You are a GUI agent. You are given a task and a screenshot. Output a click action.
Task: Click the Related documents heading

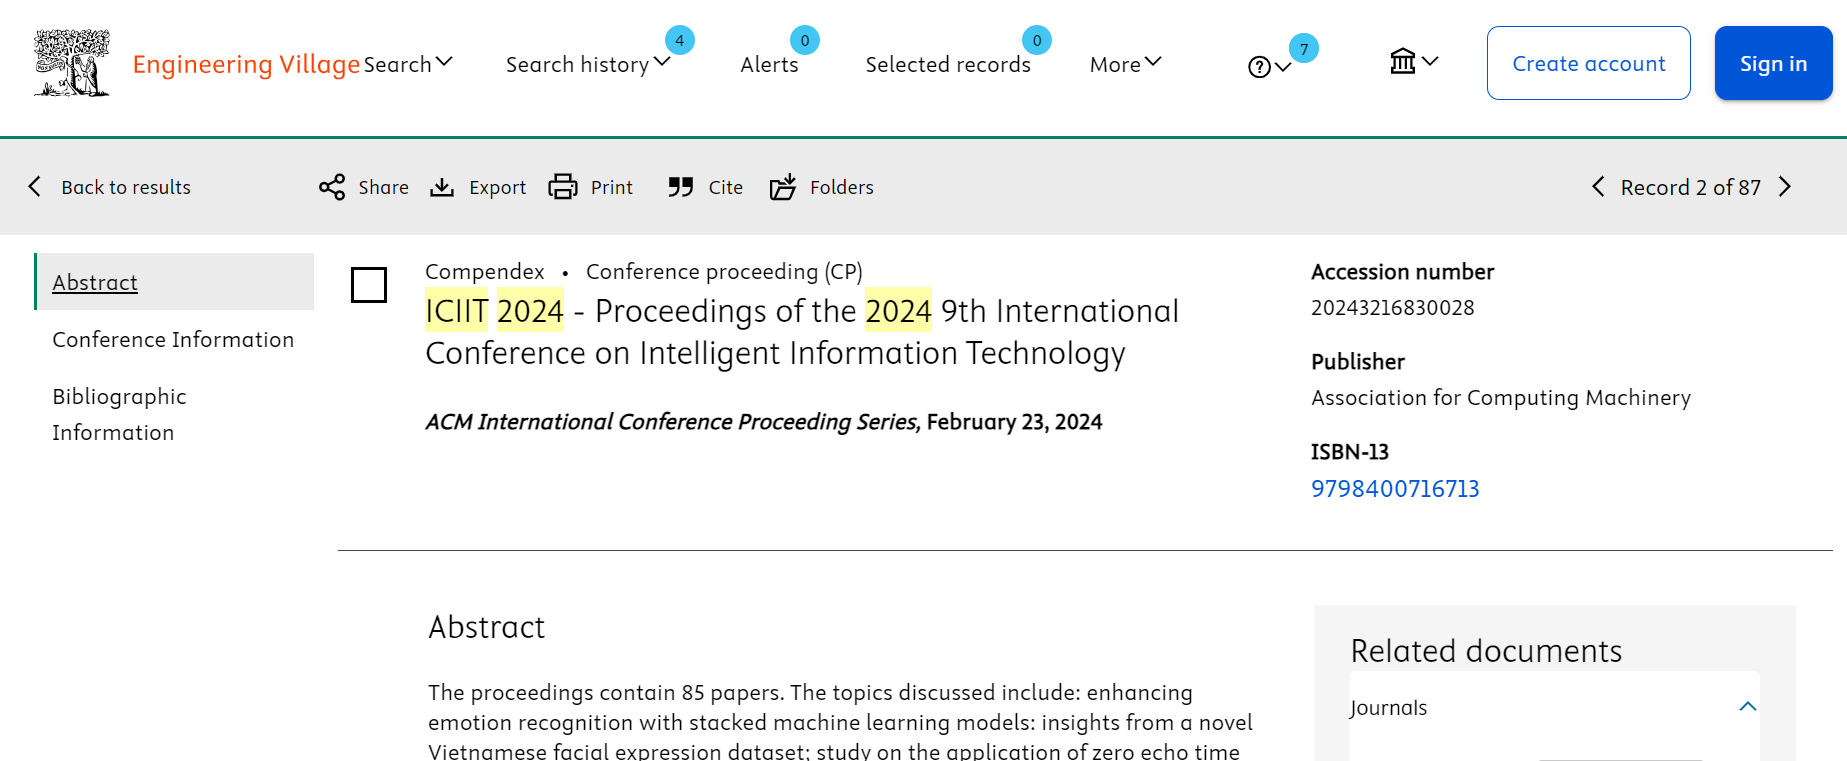pos(1486,651)
